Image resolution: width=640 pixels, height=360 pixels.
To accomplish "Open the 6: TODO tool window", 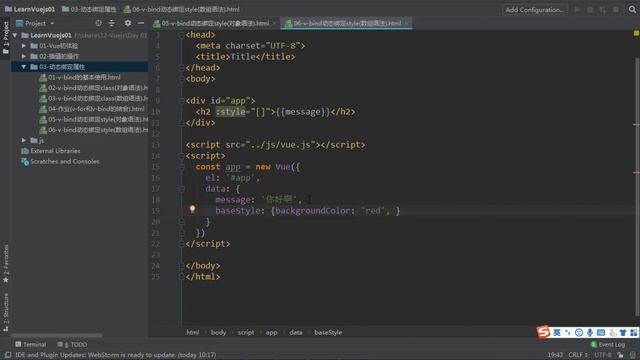I will point(72,344).
